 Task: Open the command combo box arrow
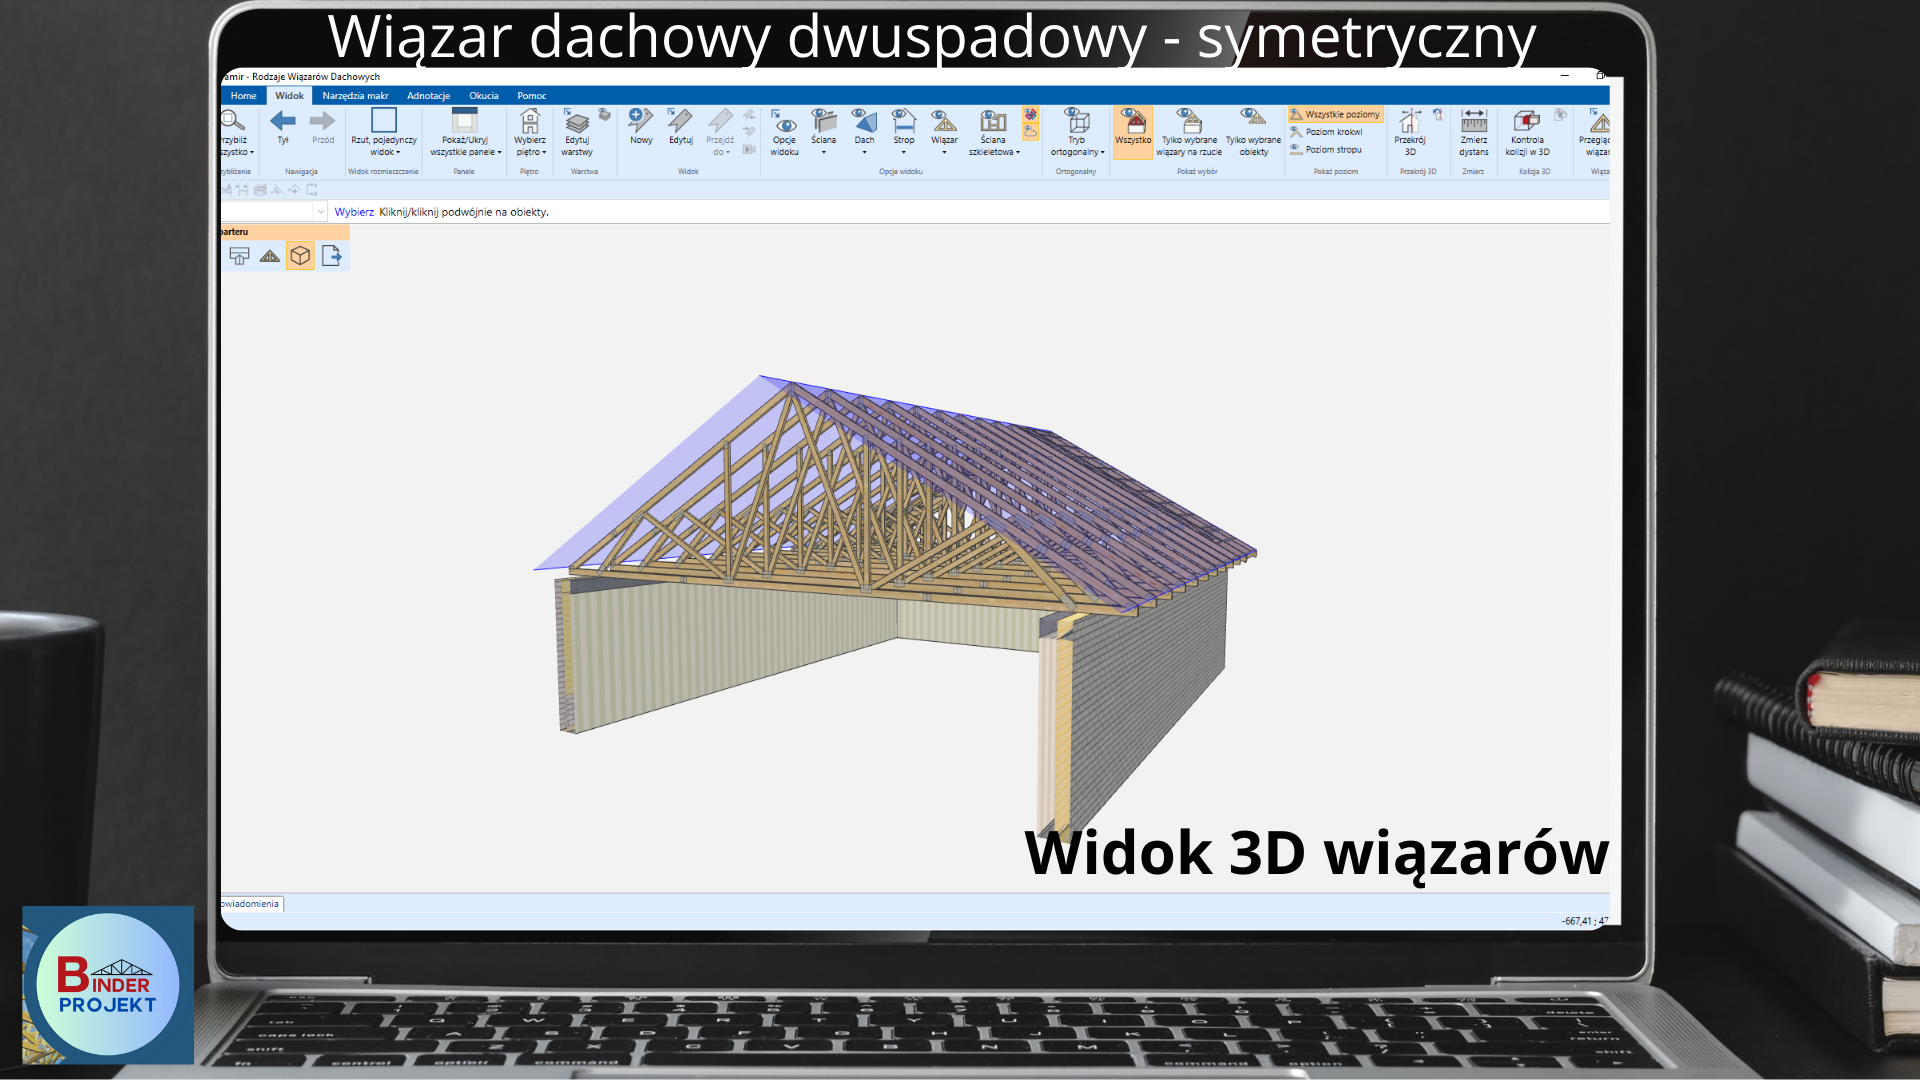pyautogui.click(x=320, y=212)
